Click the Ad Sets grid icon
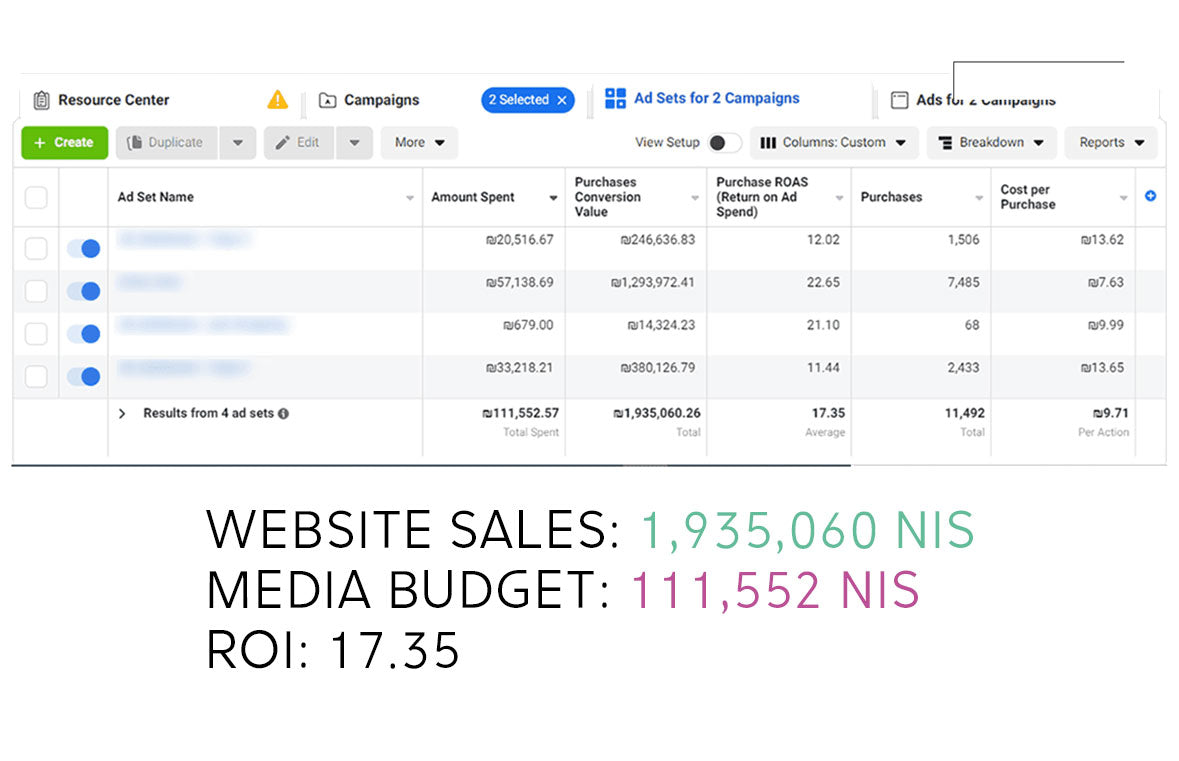This screenshot has height=761, width=1179. click(615, 98)
